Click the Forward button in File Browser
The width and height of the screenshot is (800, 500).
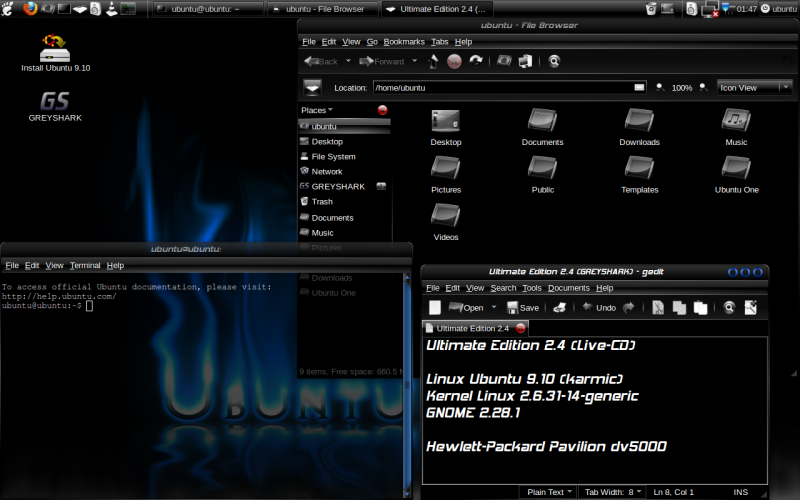382,61
